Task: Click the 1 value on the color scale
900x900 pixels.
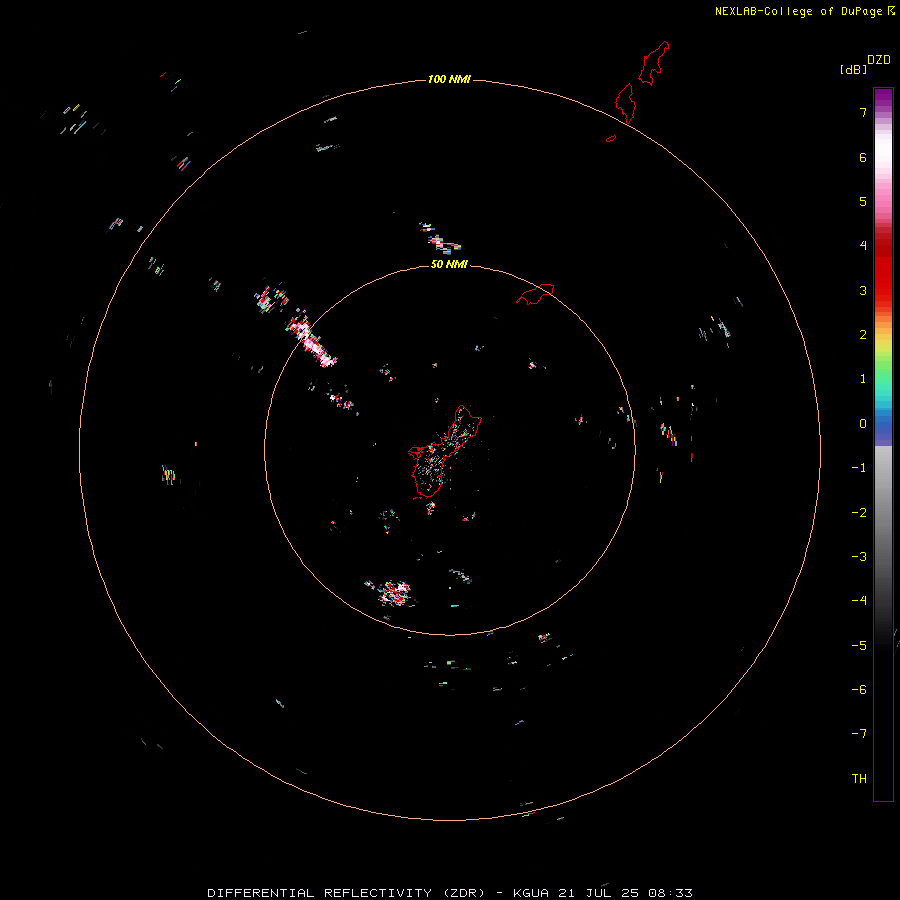Action: click(862, 379)
